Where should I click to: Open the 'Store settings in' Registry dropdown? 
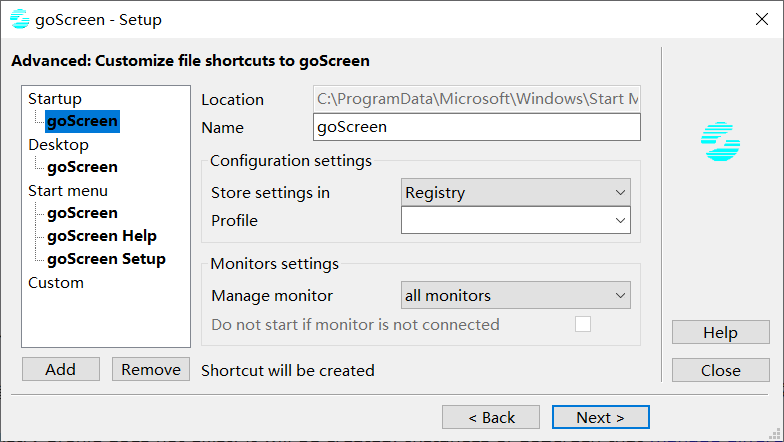click(515, 192)
